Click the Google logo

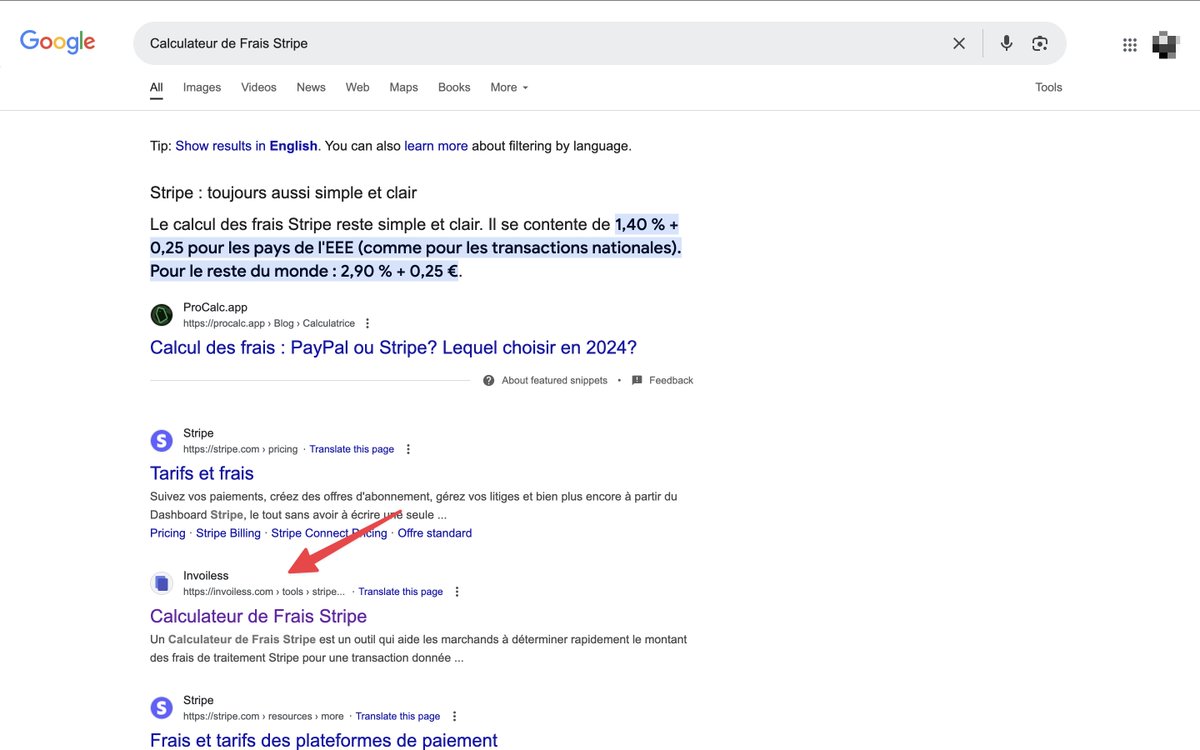(58, 42)
